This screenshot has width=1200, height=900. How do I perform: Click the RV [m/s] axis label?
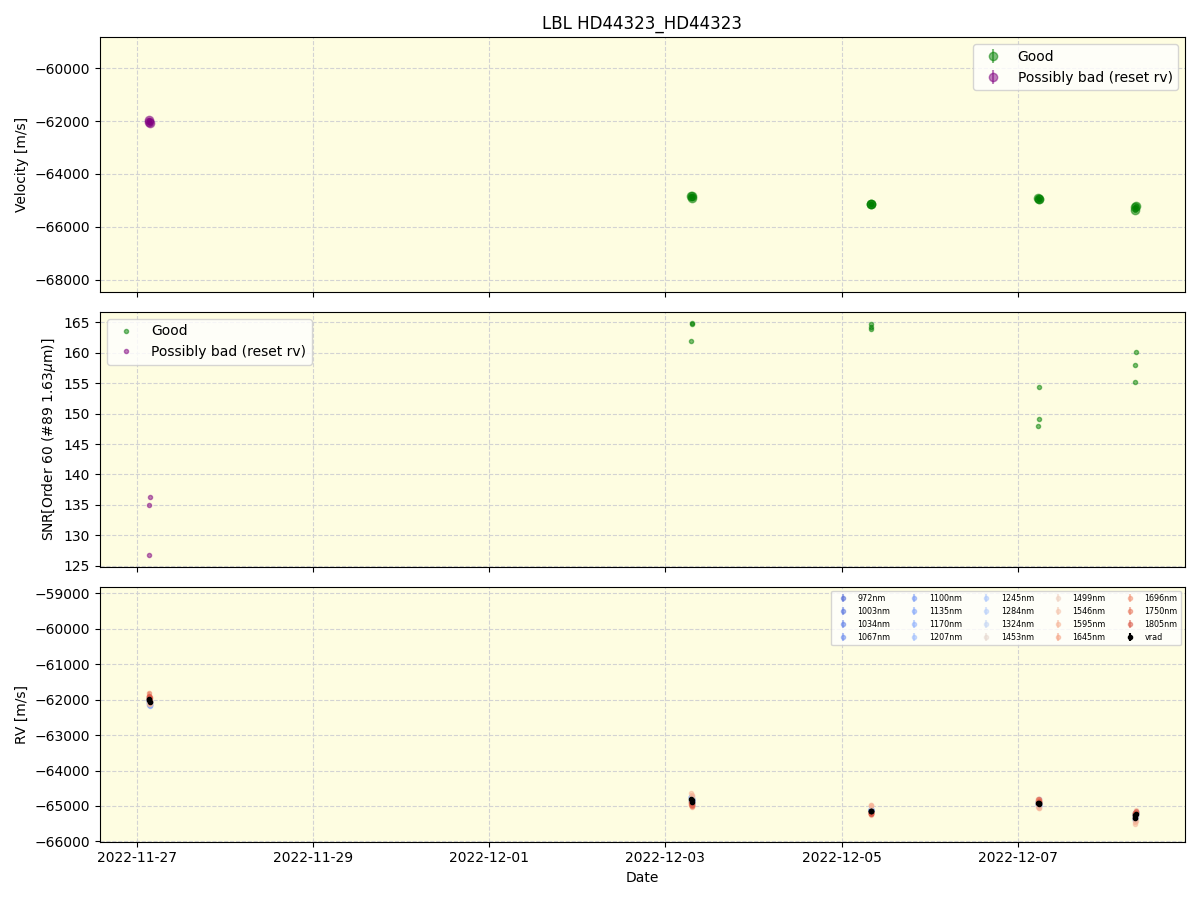21,714
